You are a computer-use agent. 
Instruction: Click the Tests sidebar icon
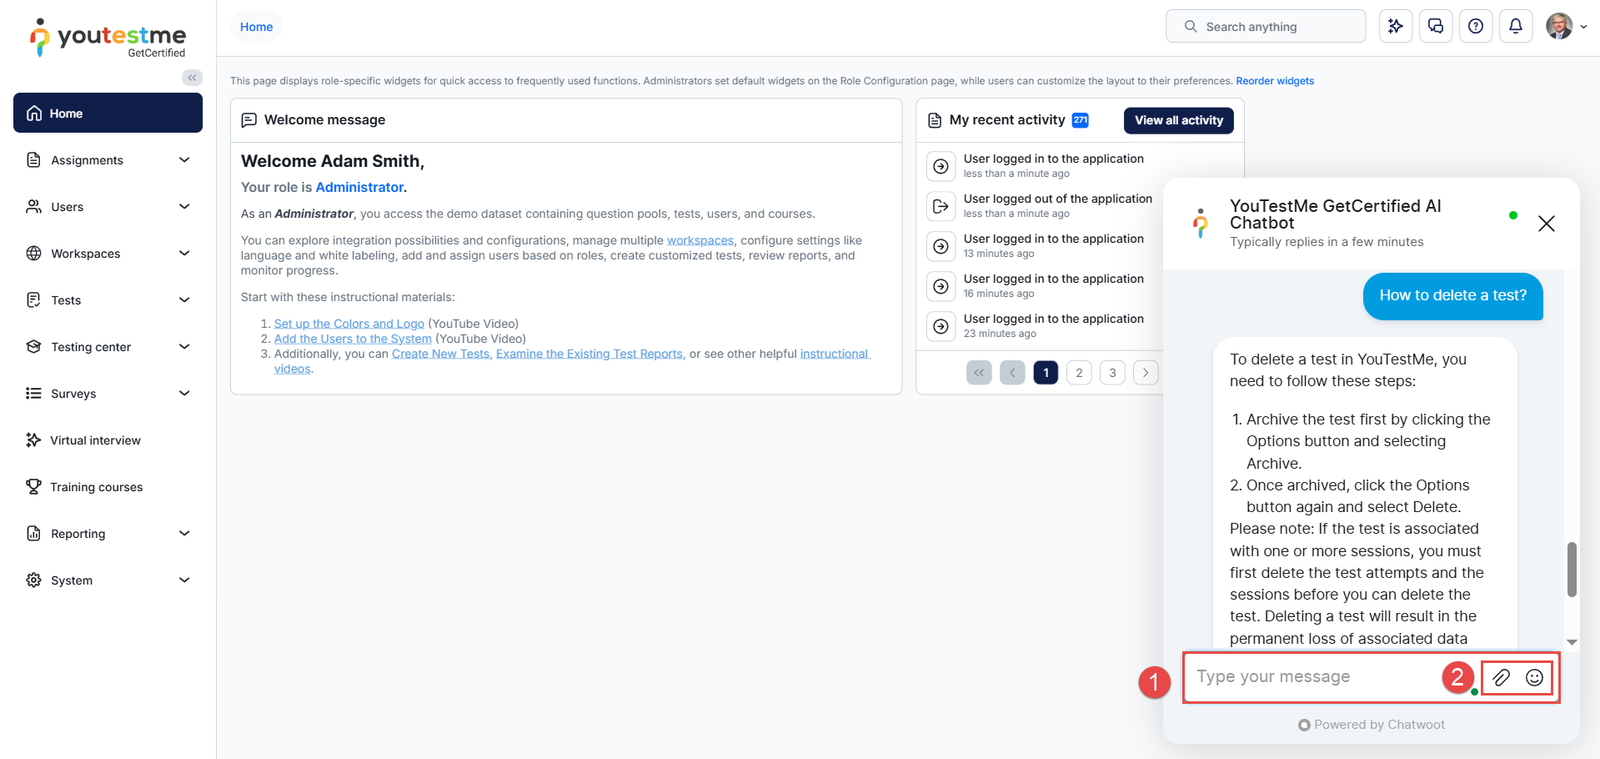tap(34, 300)
